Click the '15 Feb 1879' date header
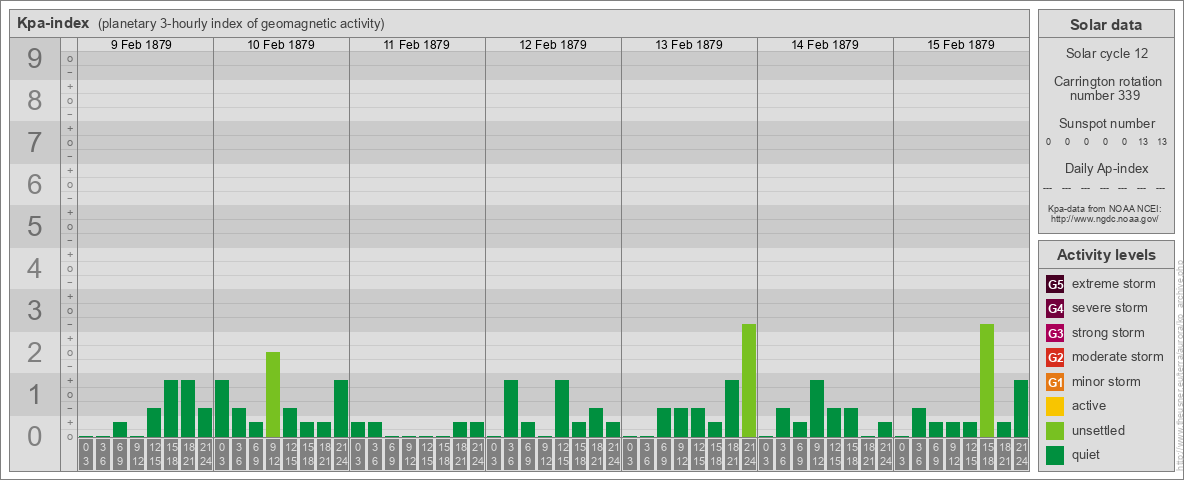The height and width of the screenshot is (480, 1184). point(960,45)
